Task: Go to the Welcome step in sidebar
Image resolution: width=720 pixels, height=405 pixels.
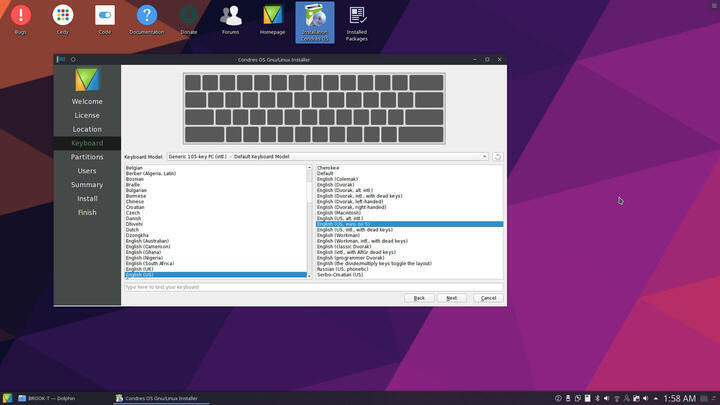Action: coord(87,101)
